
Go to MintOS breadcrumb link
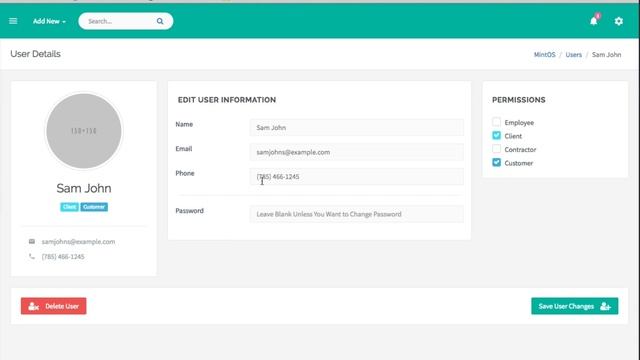pos(544,55)
